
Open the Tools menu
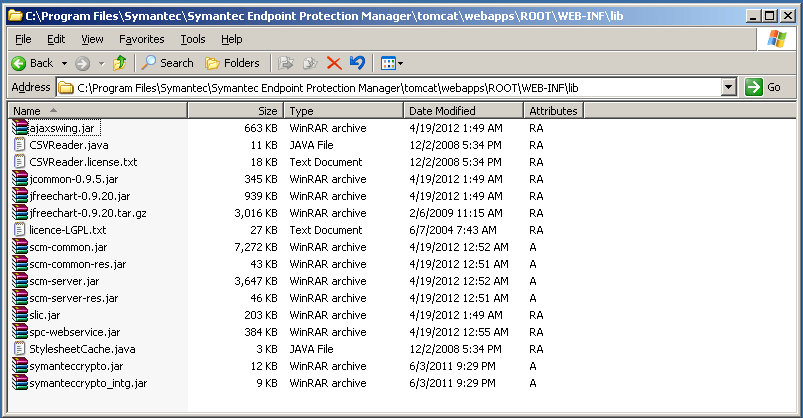[x=193, y=39]
